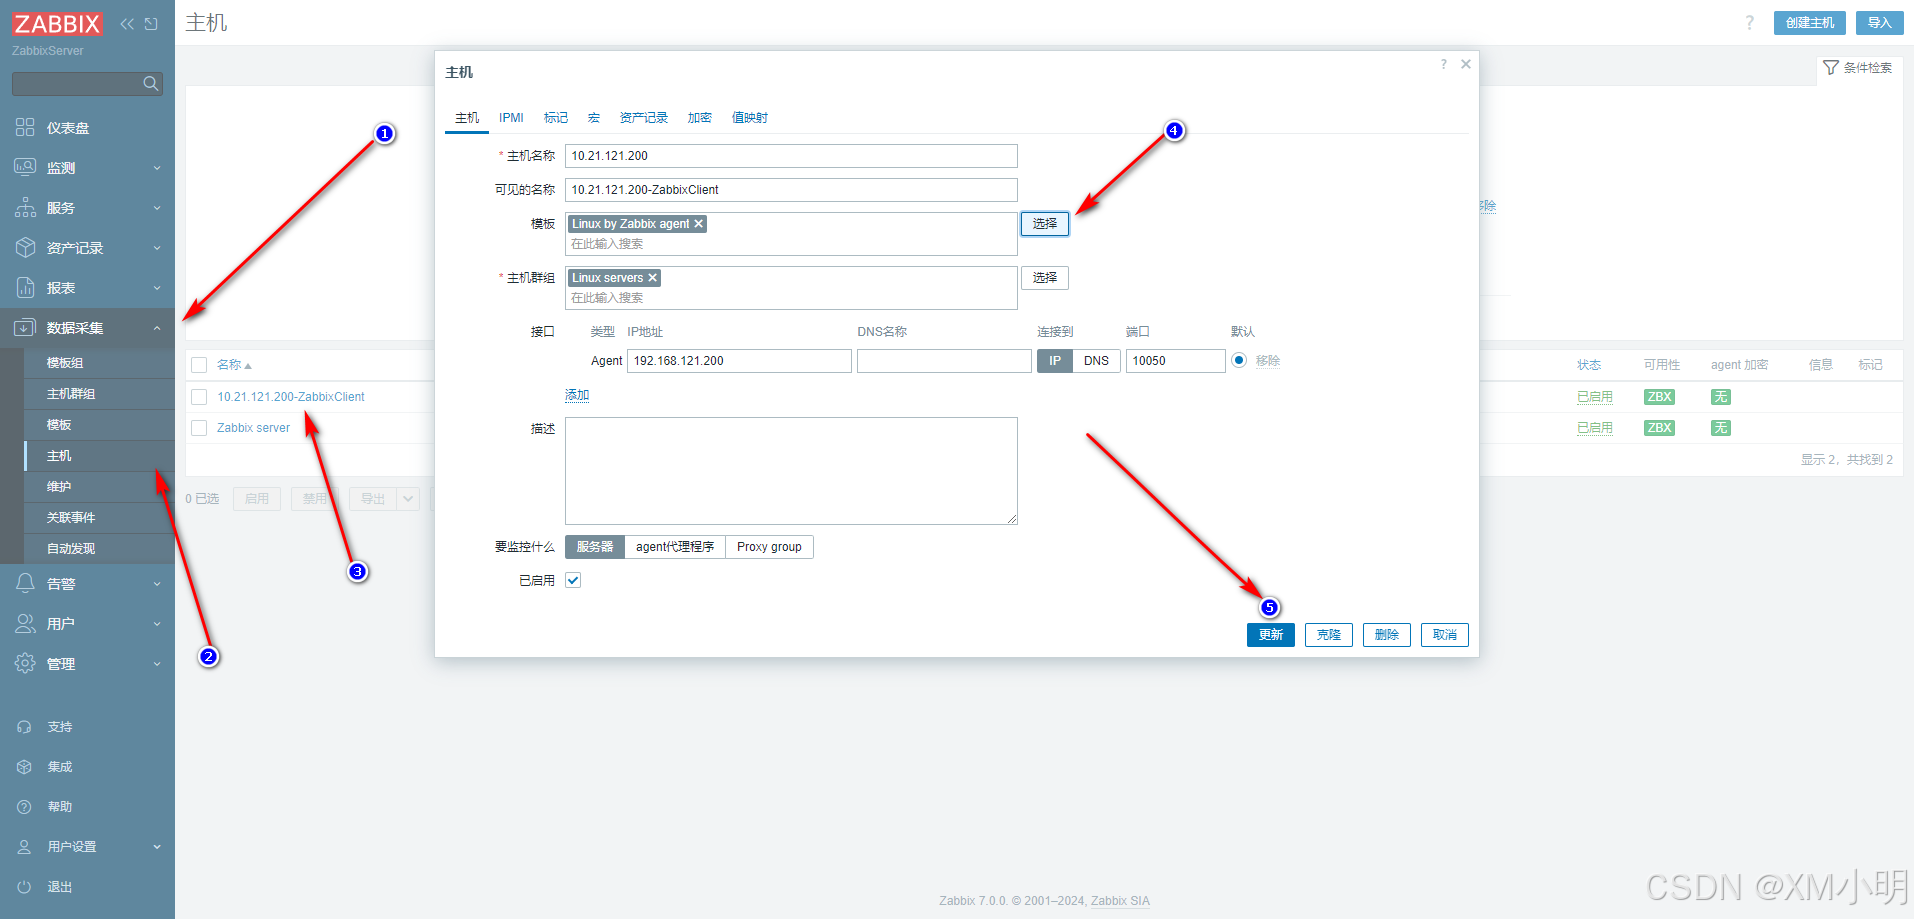The image size is (1914, 919).
Task: Click the help question mark in dialog header
Action: click(x=1443, y=64)
